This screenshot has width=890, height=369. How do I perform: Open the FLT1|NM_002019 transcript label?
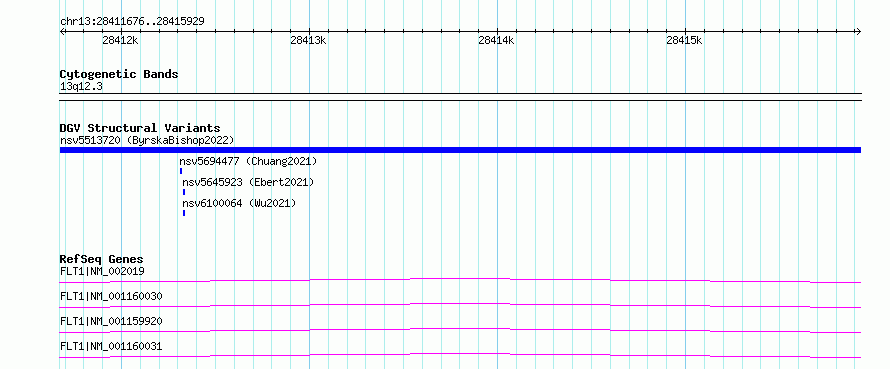tap(102, 271)
